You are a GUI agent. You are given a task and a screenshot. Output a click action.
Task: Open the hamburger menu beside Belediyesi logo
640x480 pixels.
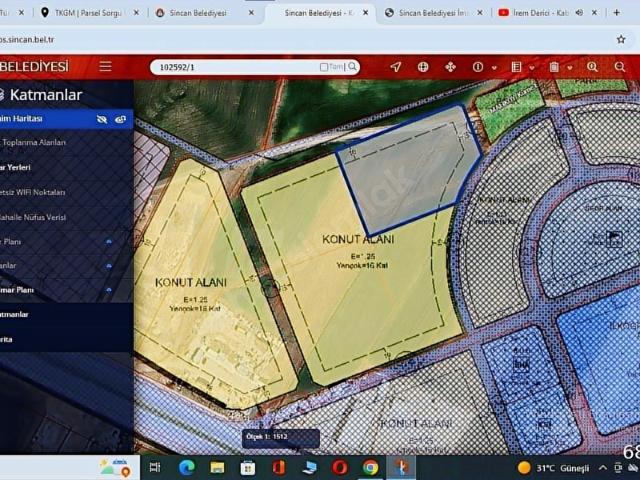click(x=105, y=67)
